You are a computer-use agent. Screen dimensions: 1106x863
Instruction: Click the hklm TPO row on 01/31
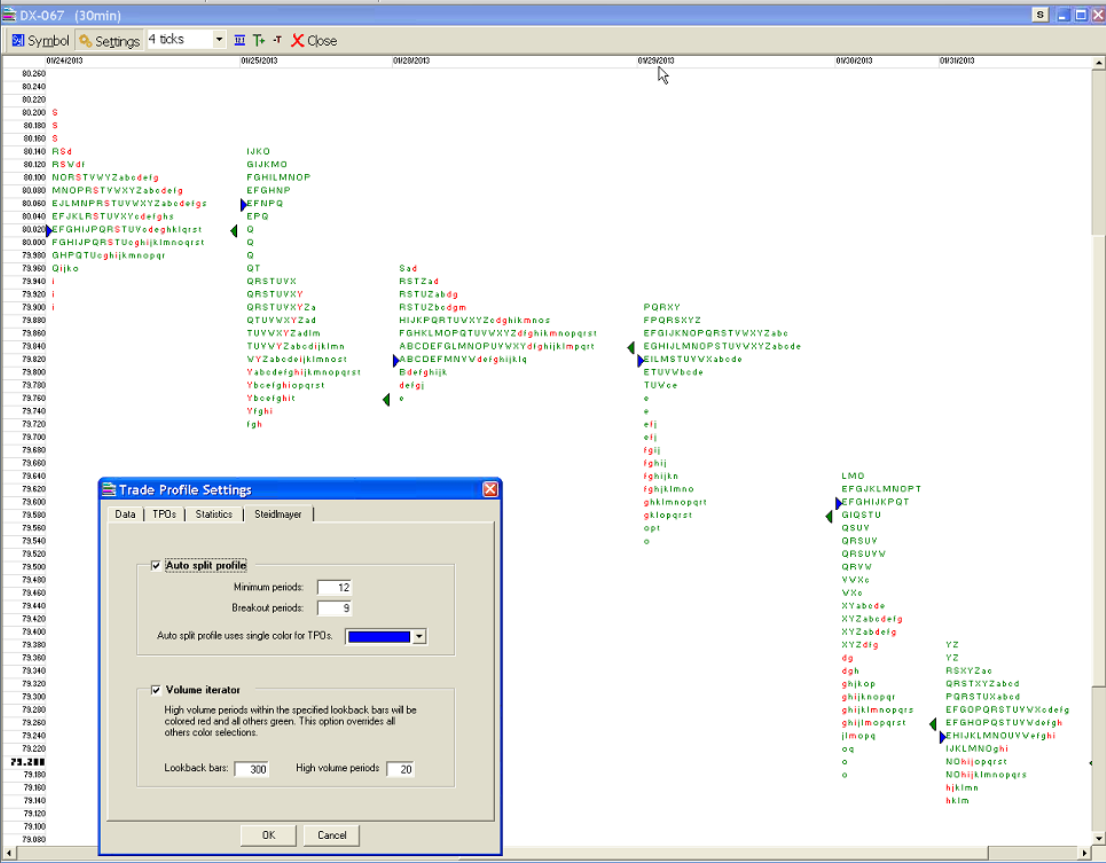click(x=957, y=801)
